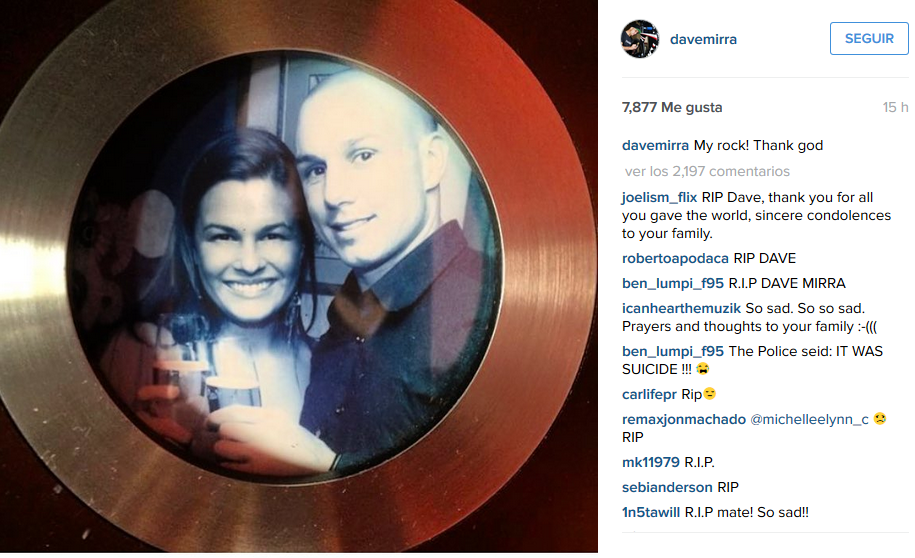Visit robertoapodaca's profile
Screen dimensions: 915x558
click(x=675, y=258)
